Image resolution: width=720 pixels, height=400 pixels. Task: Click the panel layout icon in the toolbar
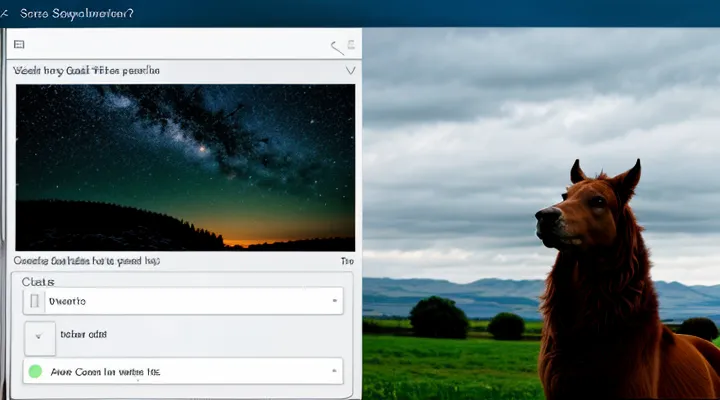tap(19, 45)
